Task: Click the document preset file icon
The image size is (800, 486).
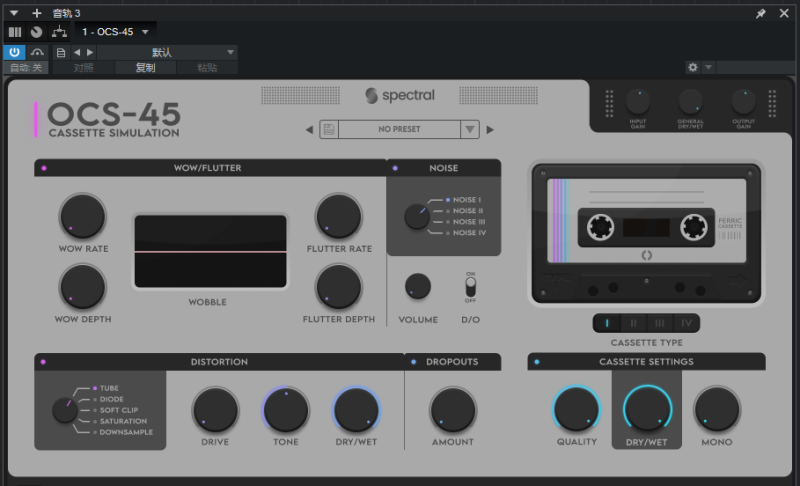Action: (61, 53)
